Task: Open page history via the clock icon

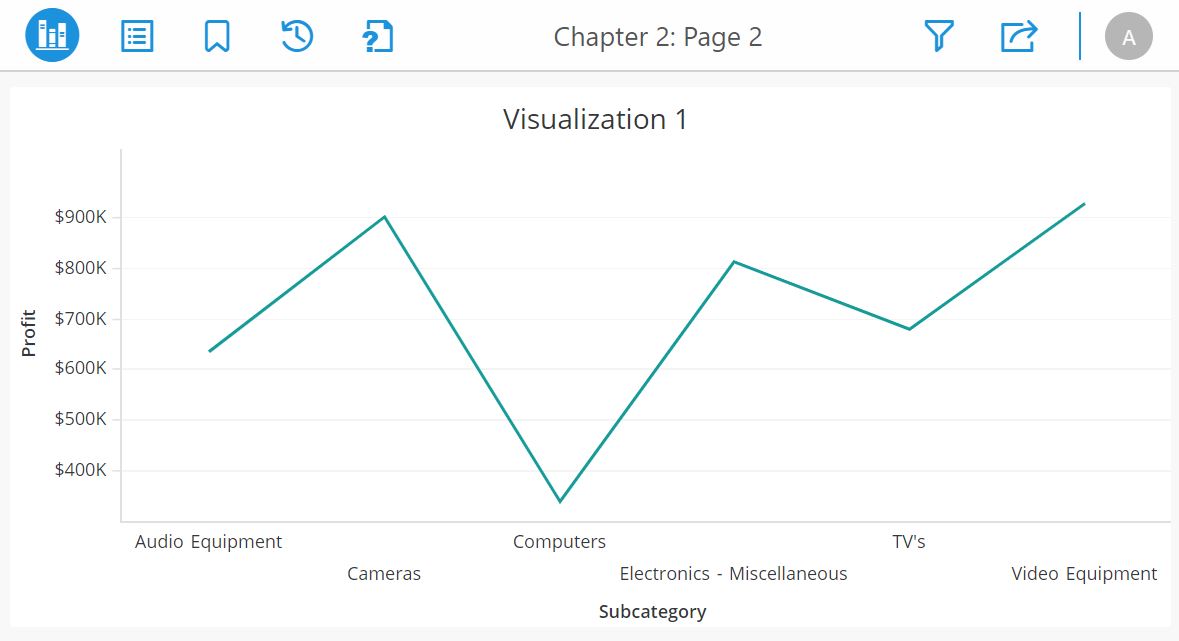Action: click(x=296, y=35)
